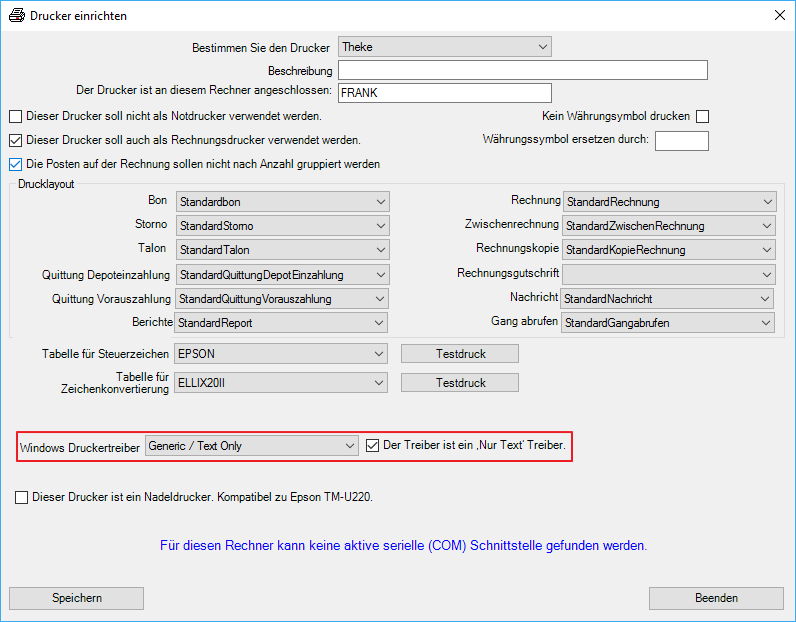Image resolution: width=796 pixels, height=622 pixels.
Task: Toggle 'nicht als Notdrucker verwendet' checkbox
Action: pos(15,117)
